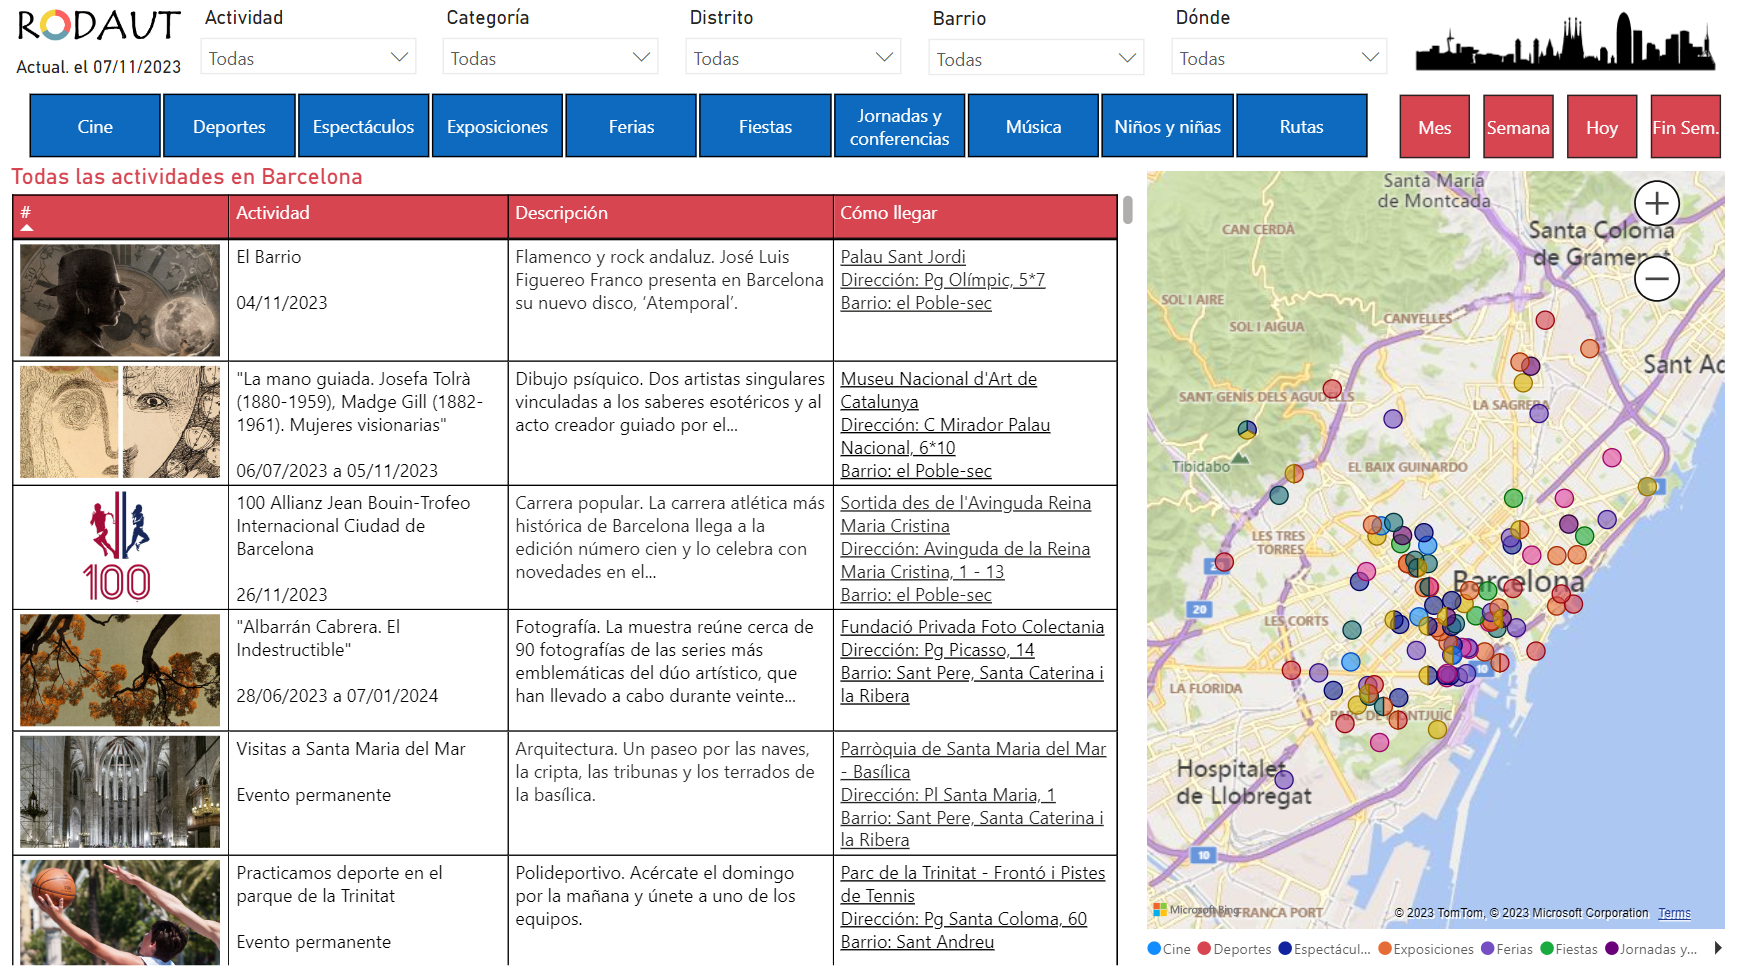This screenshot has width=1741, height=968.
Task: Select the Fin Sem. weekend filter
Action: 1685,127
